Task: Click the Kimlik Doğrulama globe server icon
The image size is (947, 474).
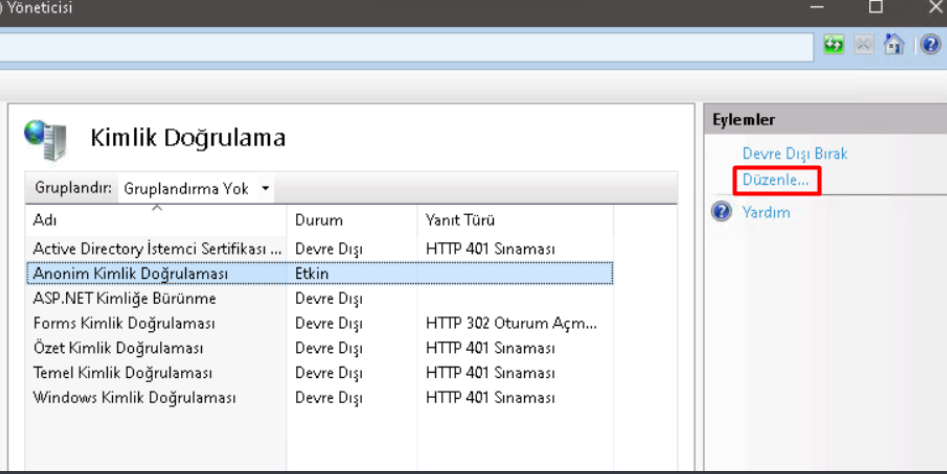Action: coord(47,139)
